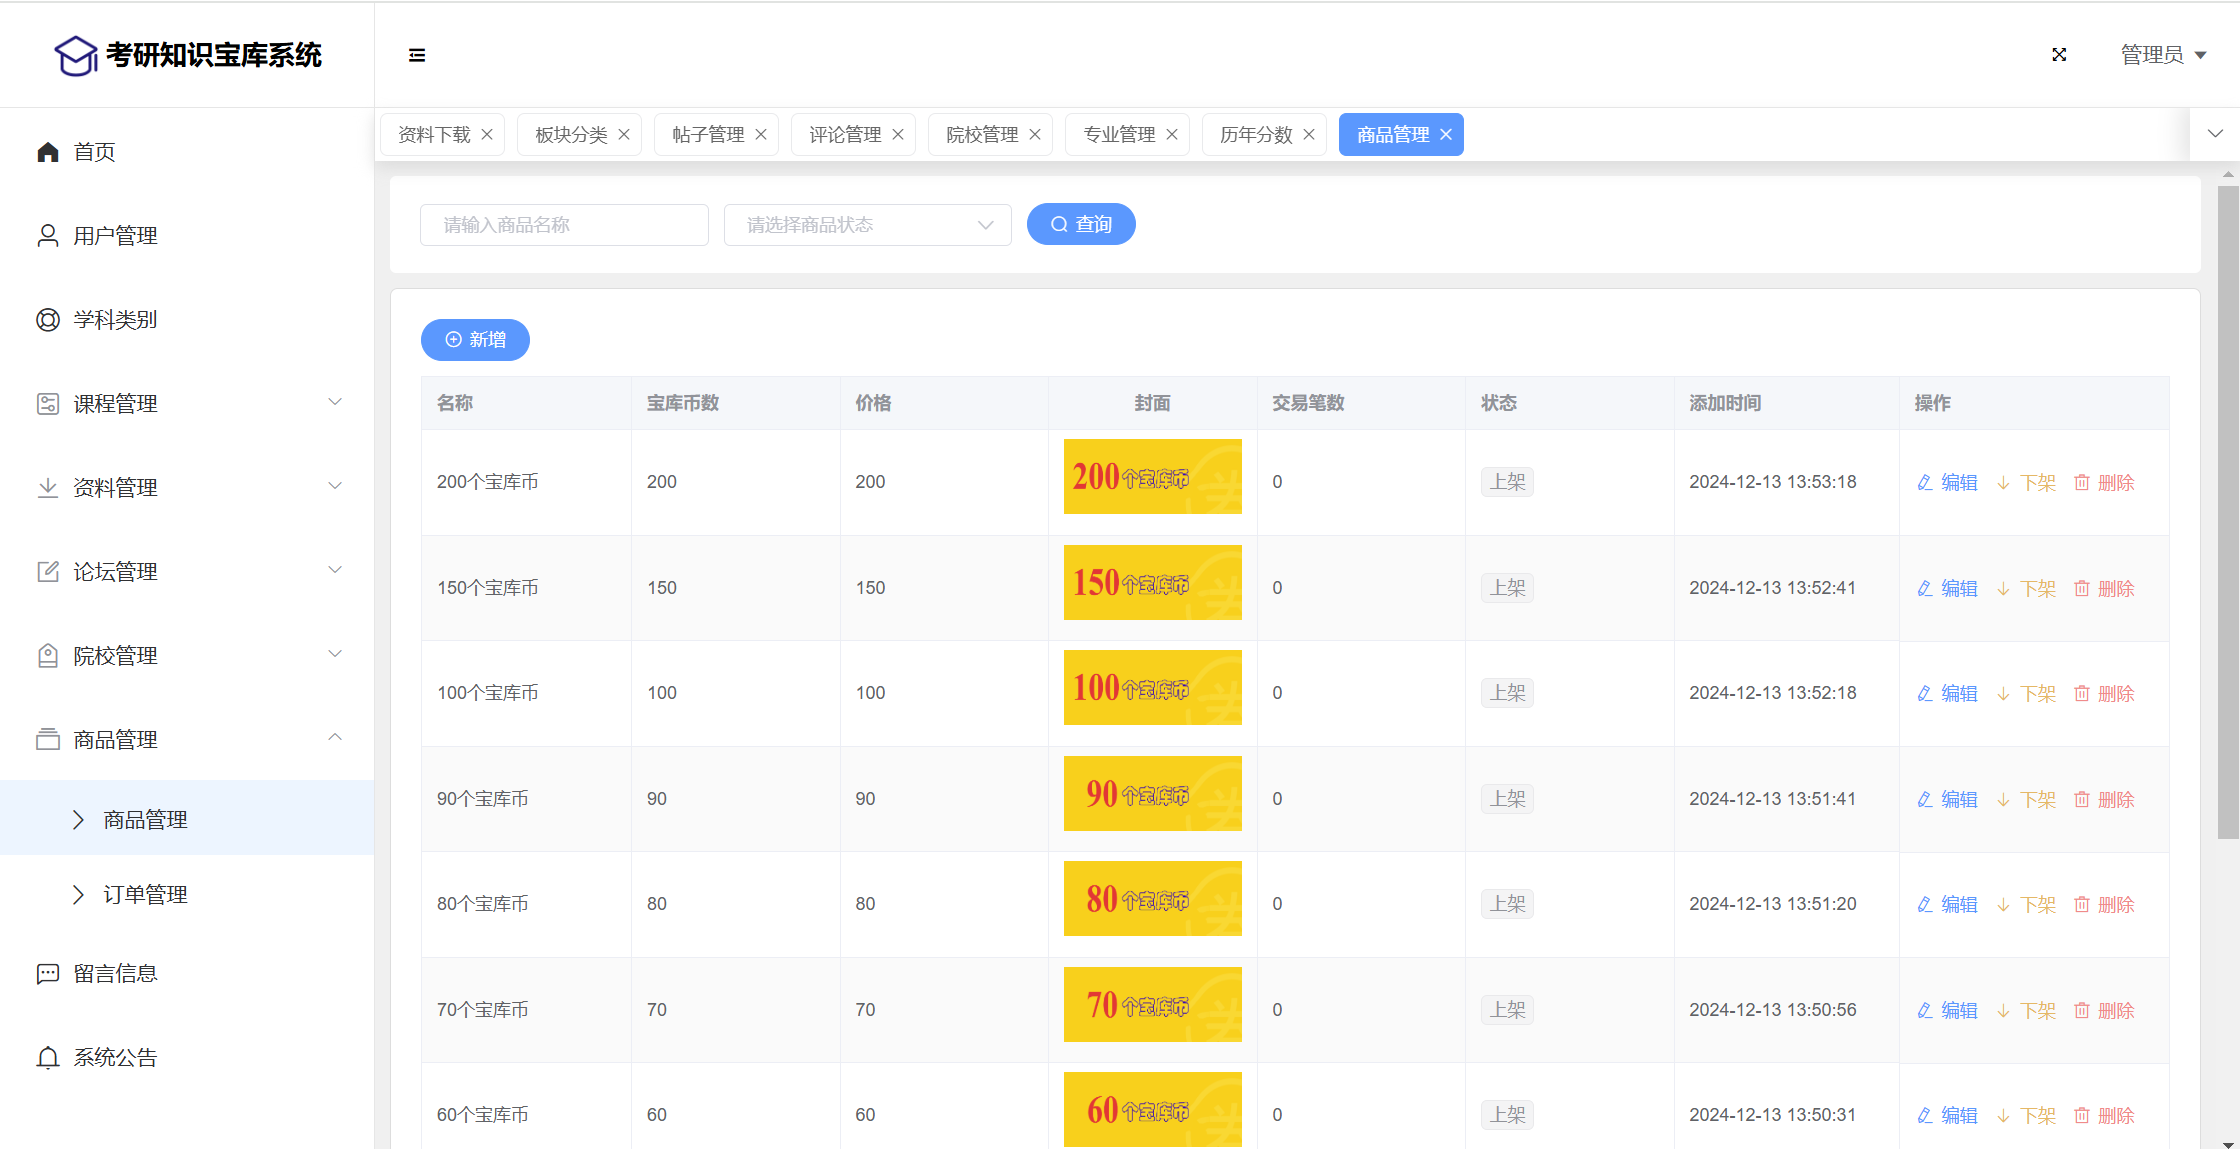Open the 管理员 user dropdown
Image resolution: width=2240 pixels, height=1149 pixels.
pos(2162,55)
